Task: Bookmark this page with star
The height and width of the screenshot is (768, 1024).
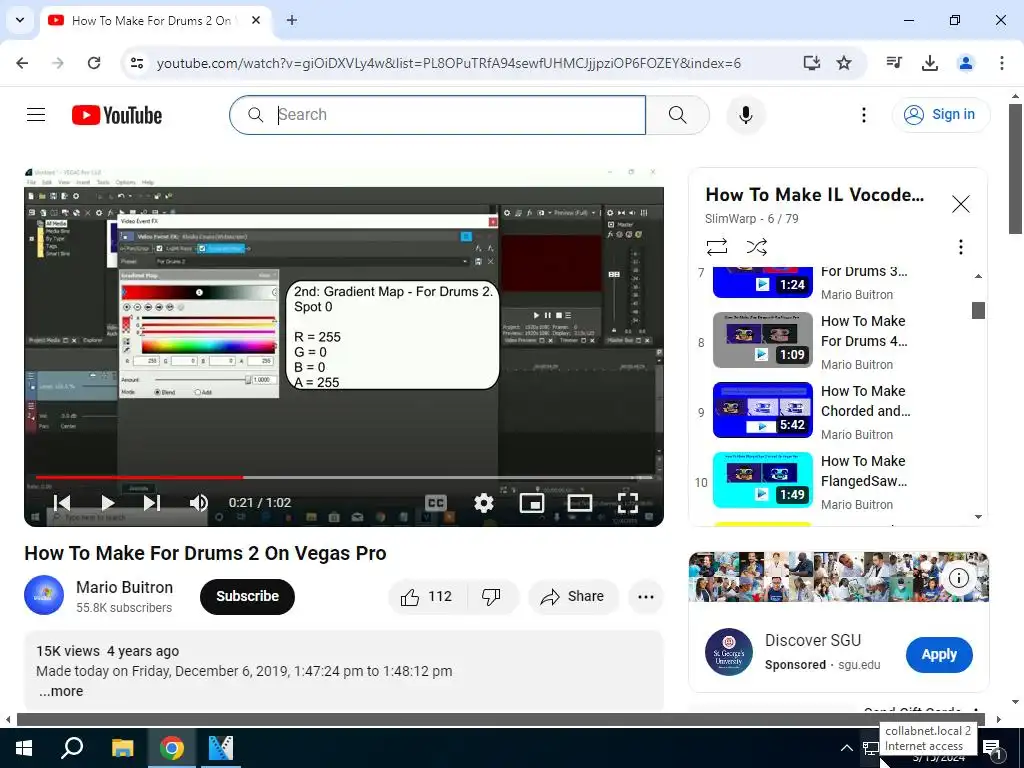Action: tap(844, 63)
